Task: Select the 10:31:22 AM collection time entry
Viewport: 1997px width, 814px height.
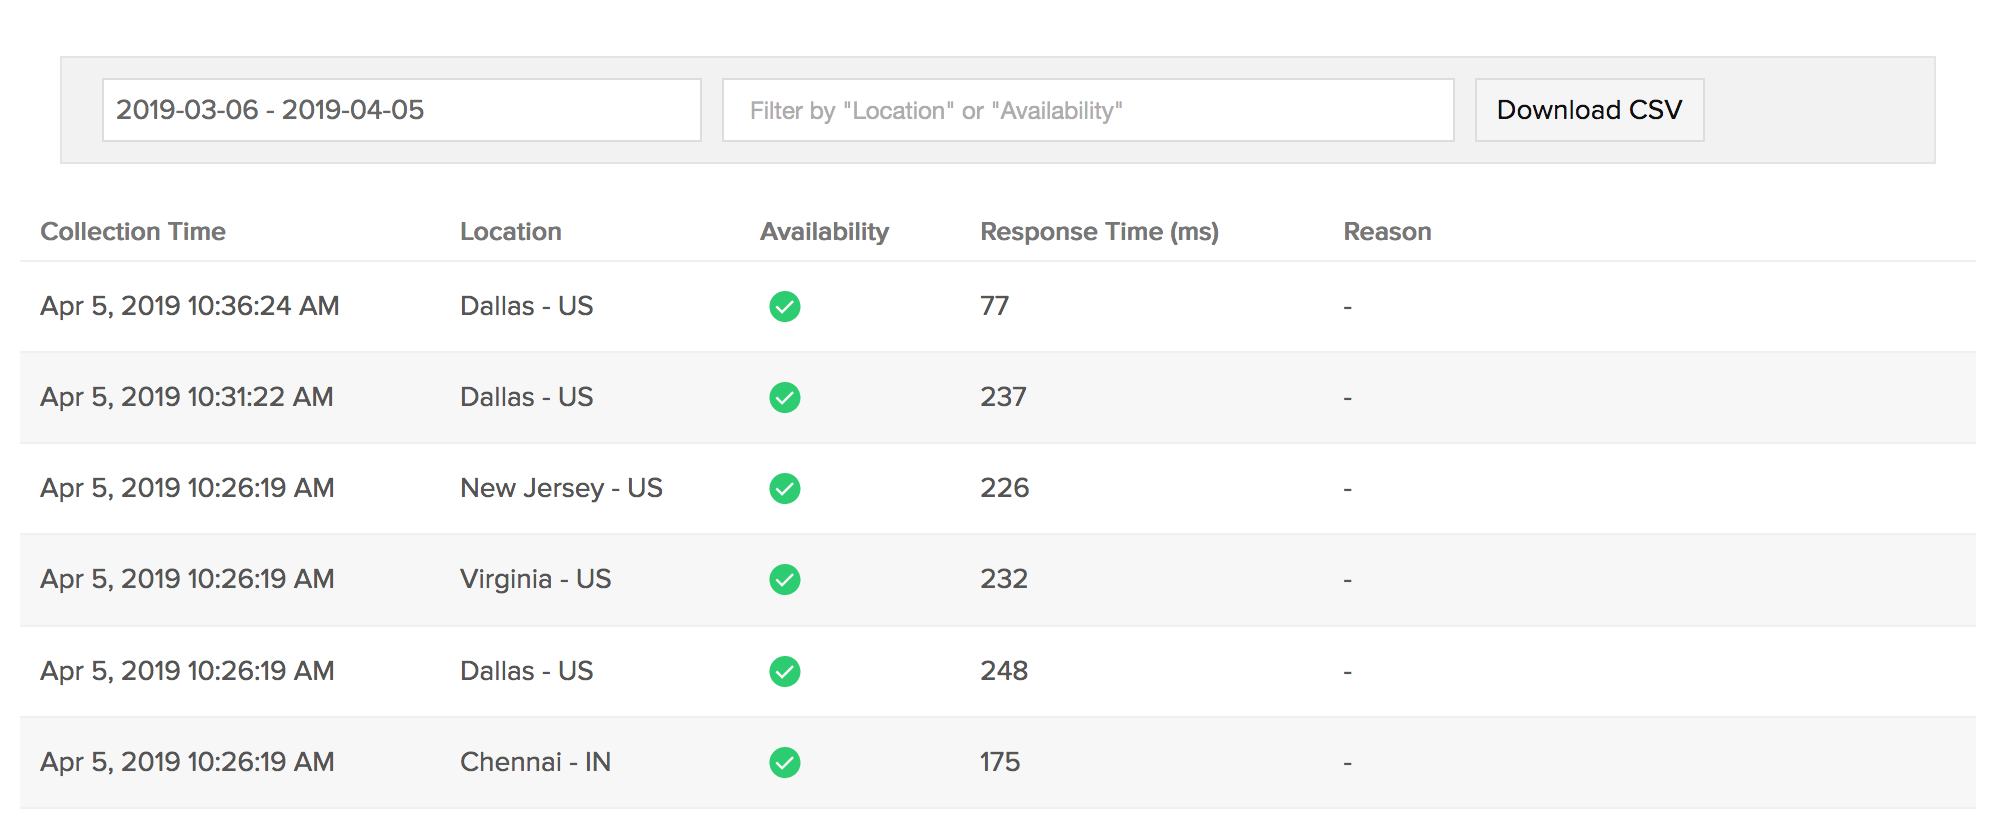Action: [187, 397]
